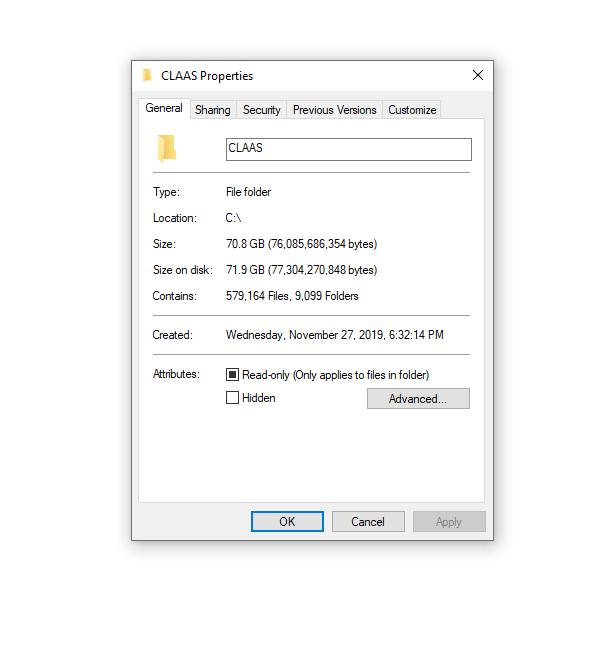Click the Cancel button

tap(368, 521)
